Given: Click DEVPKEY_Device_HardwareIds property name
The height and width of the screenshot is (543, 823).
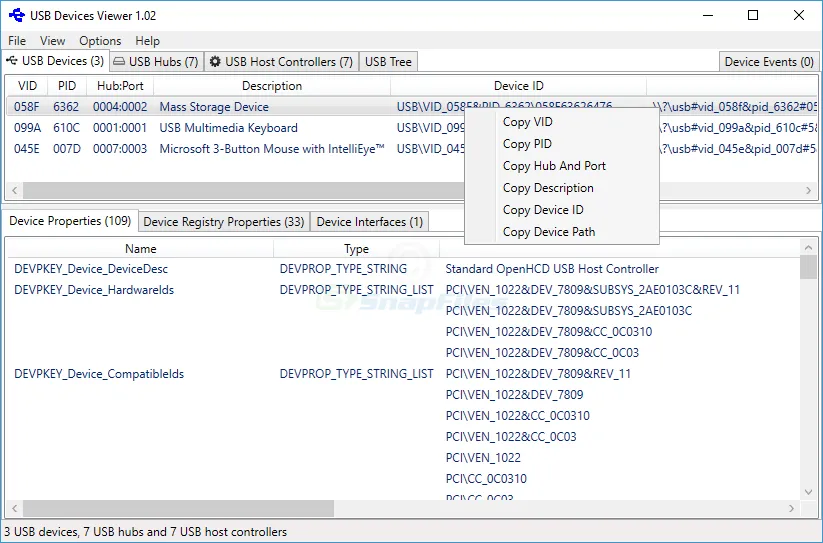Looking at the screenshot, I should click(94, 290).
